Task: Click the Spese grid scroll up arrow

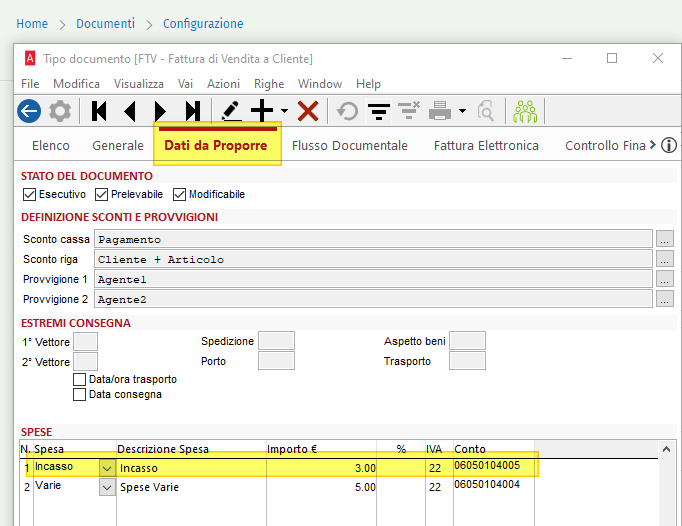Action: click(x=666, y=449)
